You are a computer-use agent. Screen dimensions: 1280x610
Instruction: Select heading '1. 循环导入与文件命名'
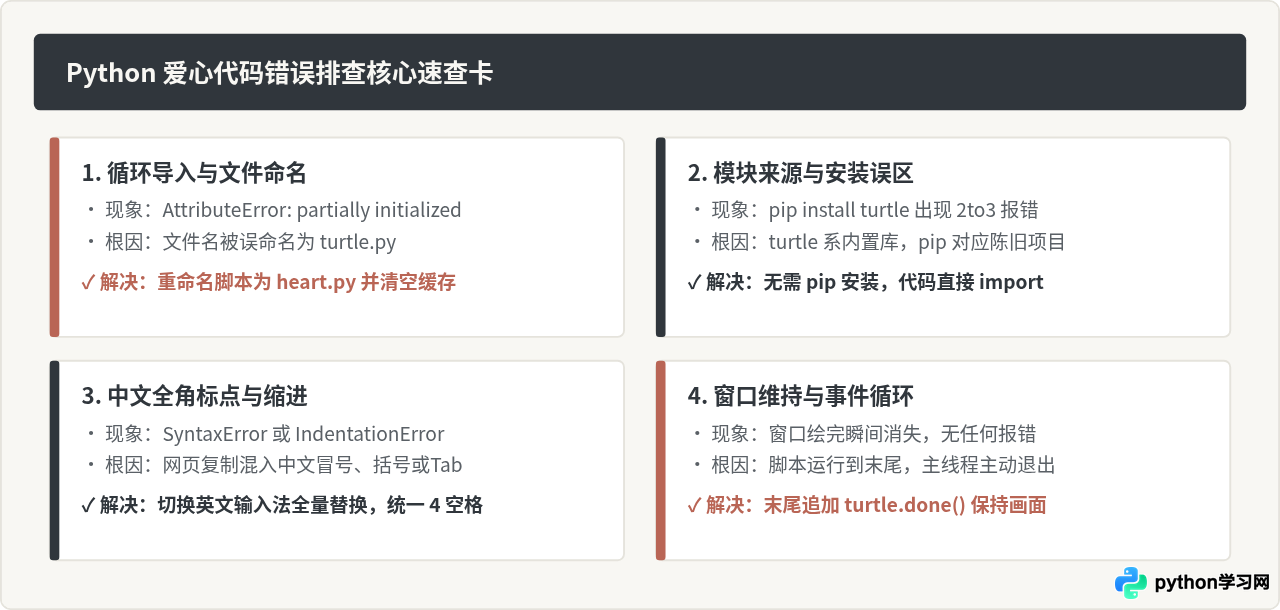click(194, 173)
